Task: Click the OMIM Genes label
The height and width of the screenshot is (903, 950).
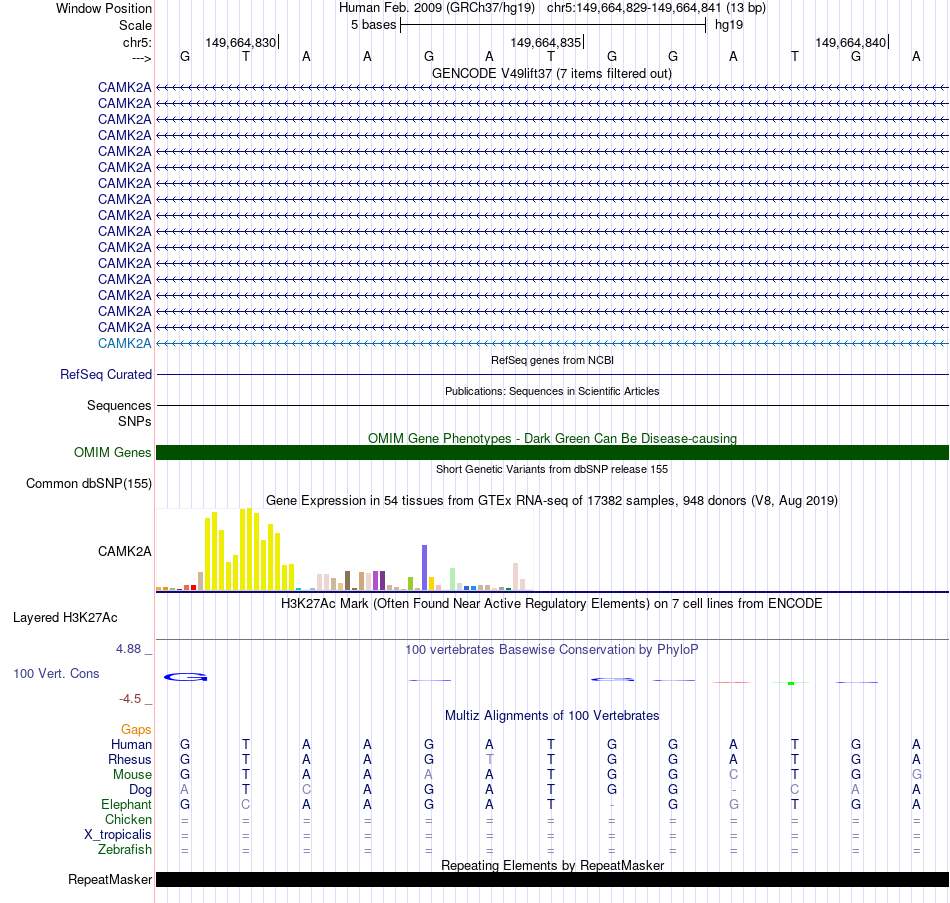Action: 112,453
